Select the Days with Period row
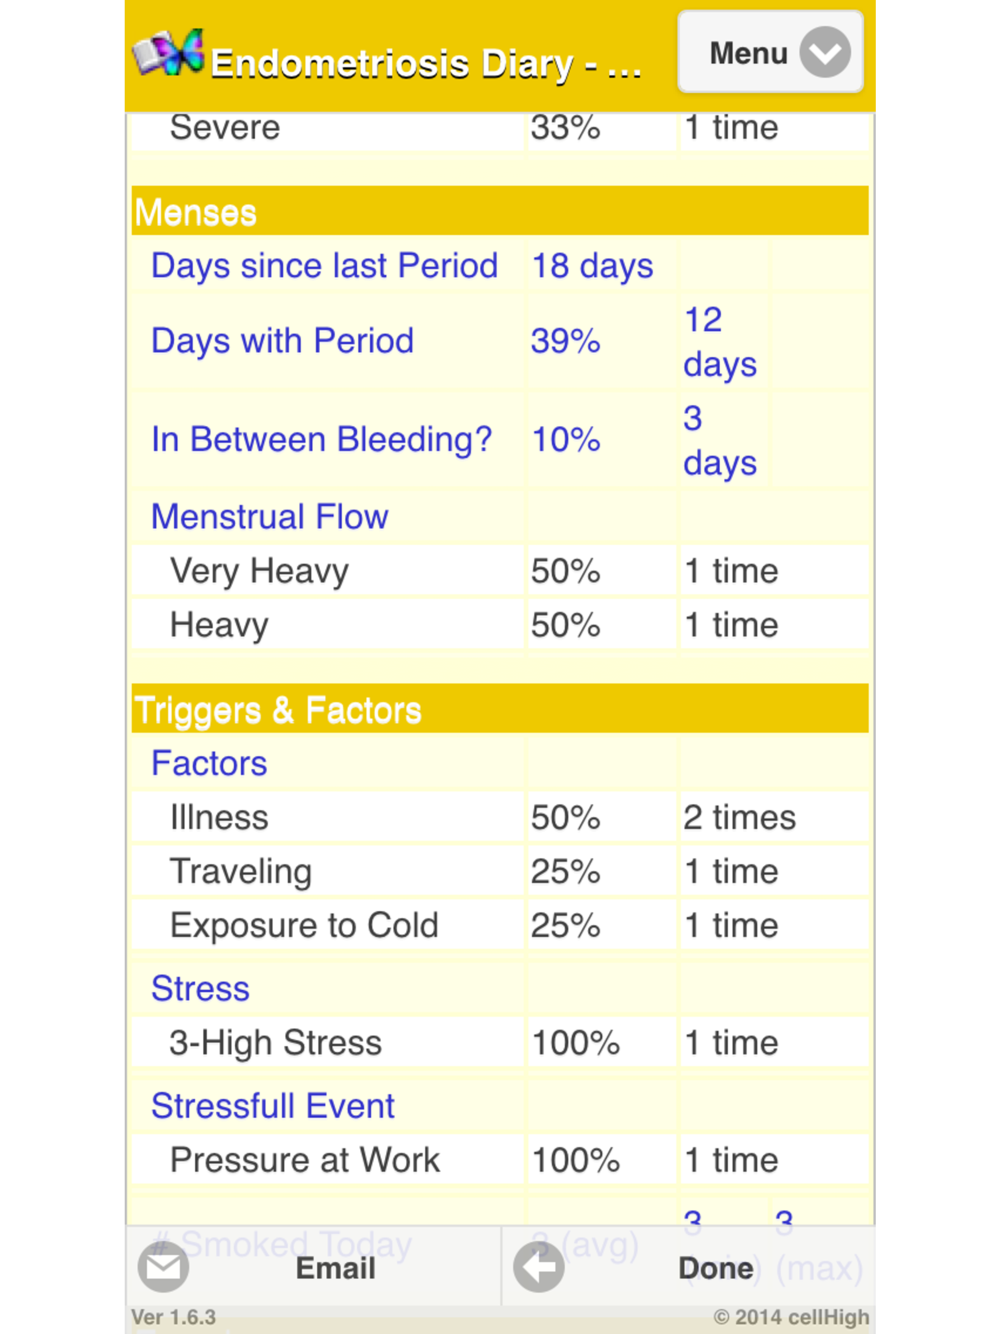 [282, 341]
